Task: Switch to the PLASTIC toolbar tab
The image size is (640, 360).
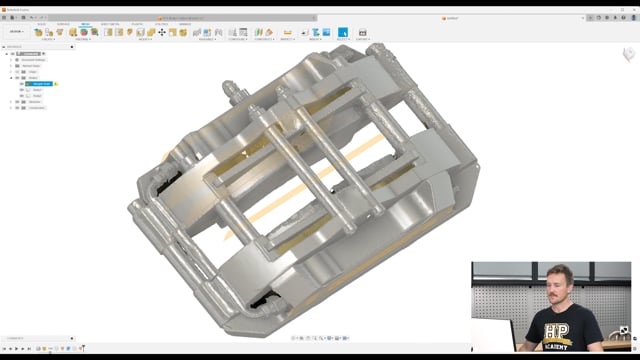Action: 137,24
